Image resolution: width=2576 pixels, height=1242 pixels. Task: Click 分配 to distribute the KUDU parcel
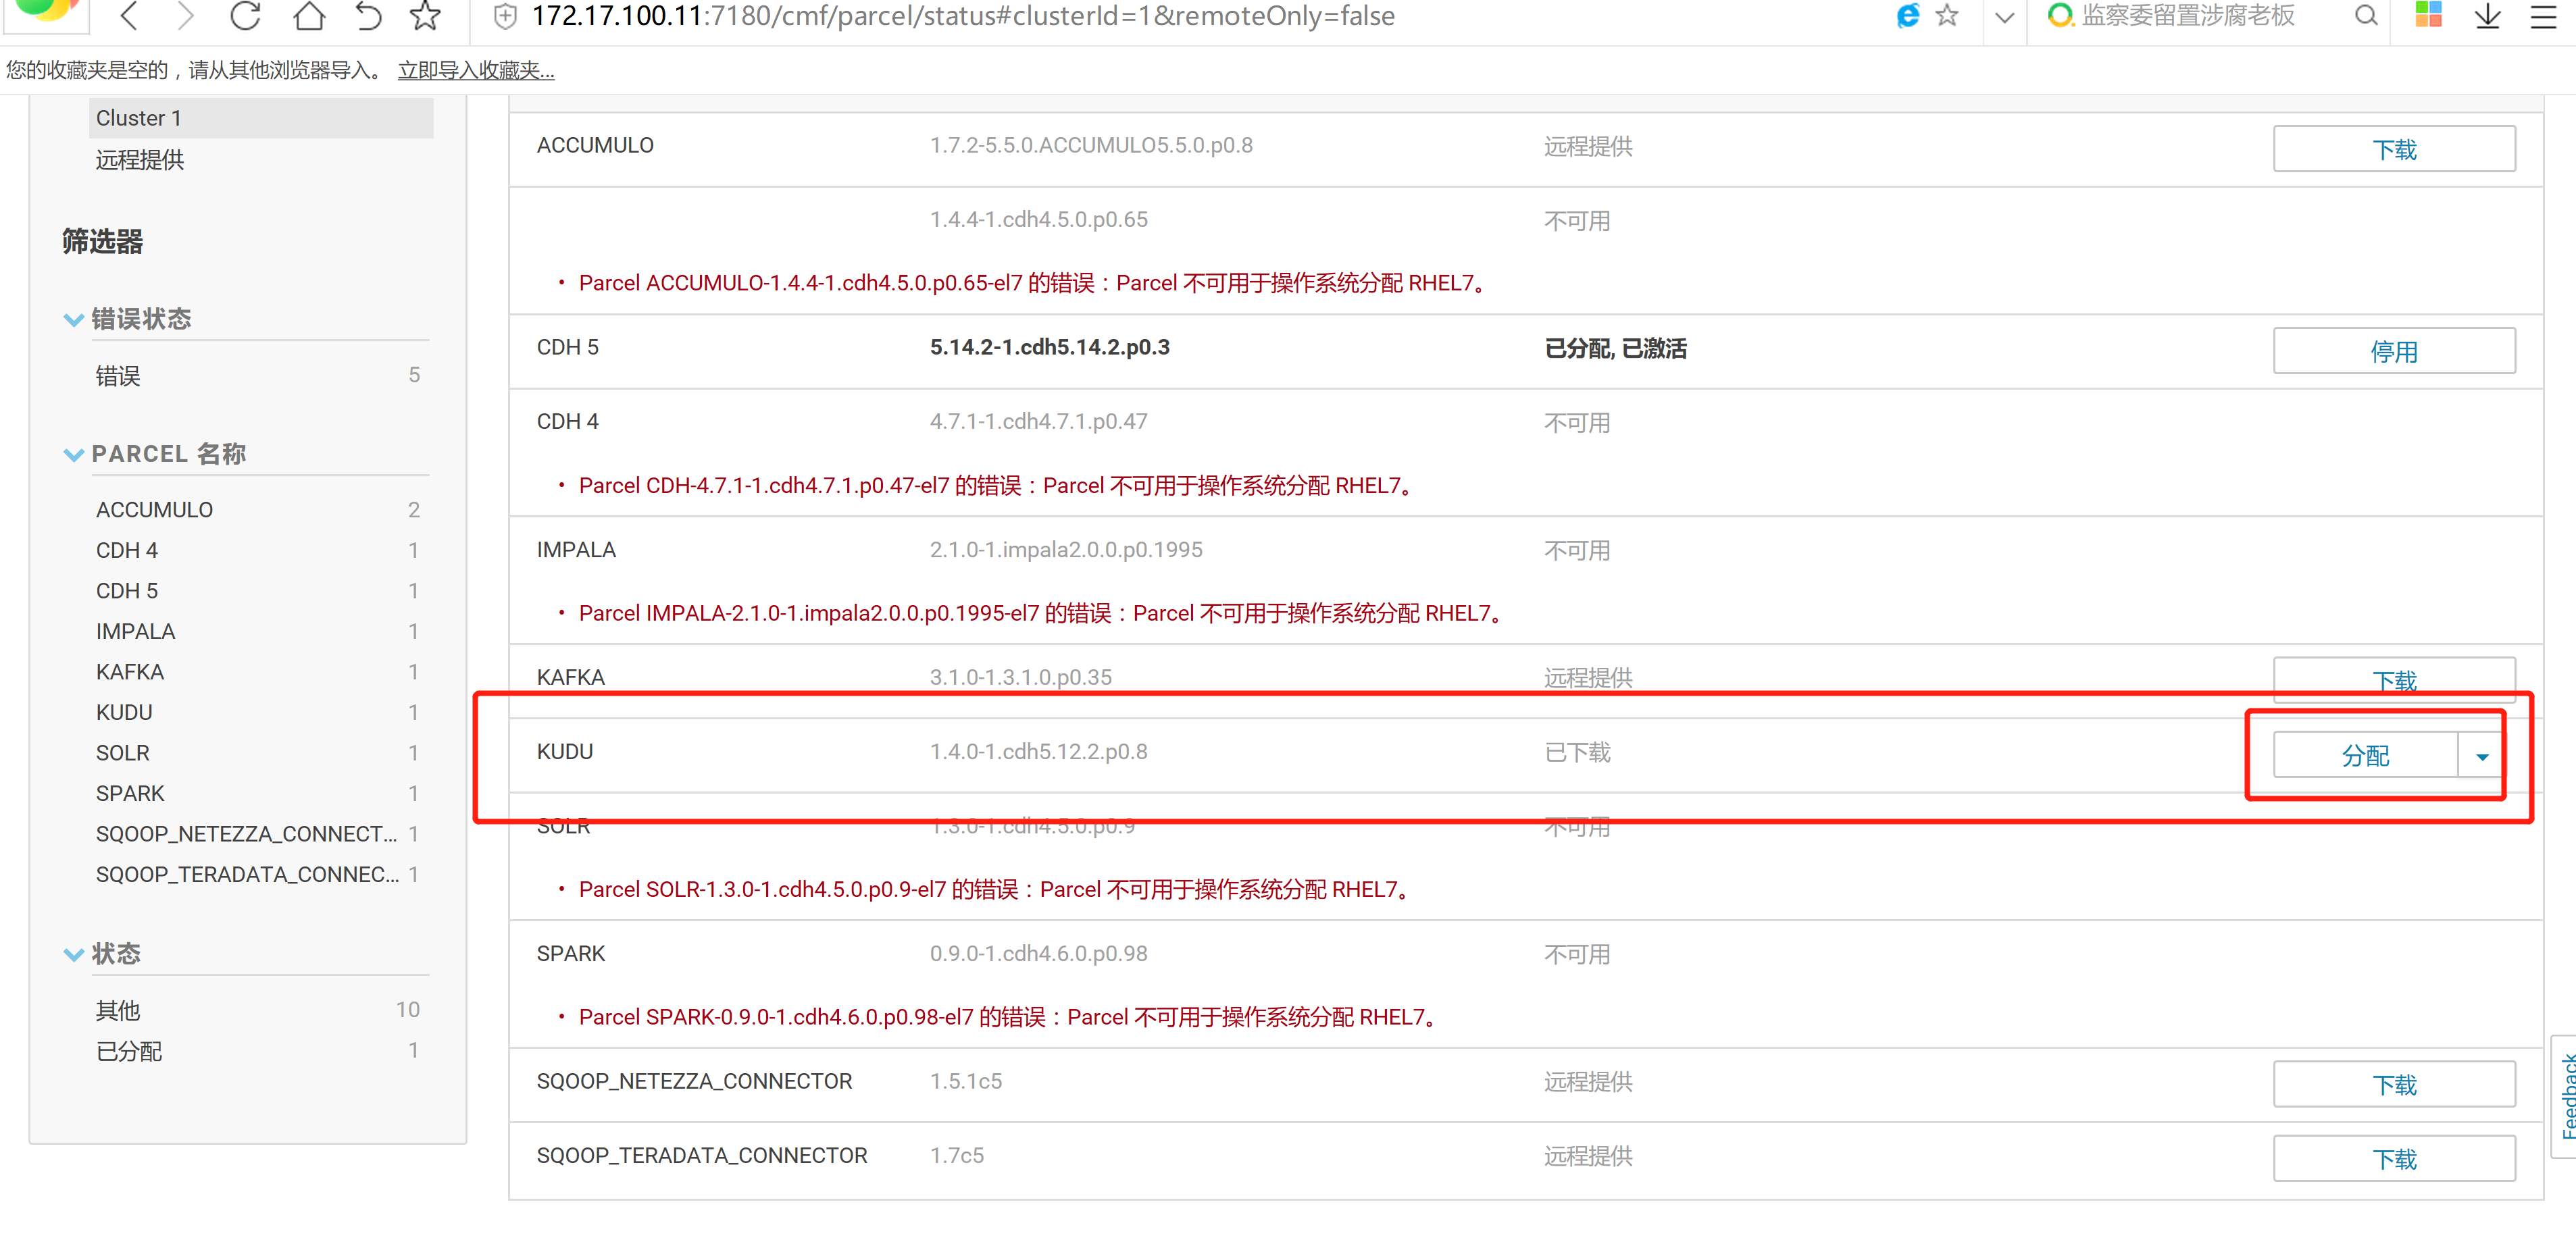(x=2365, y=755)
